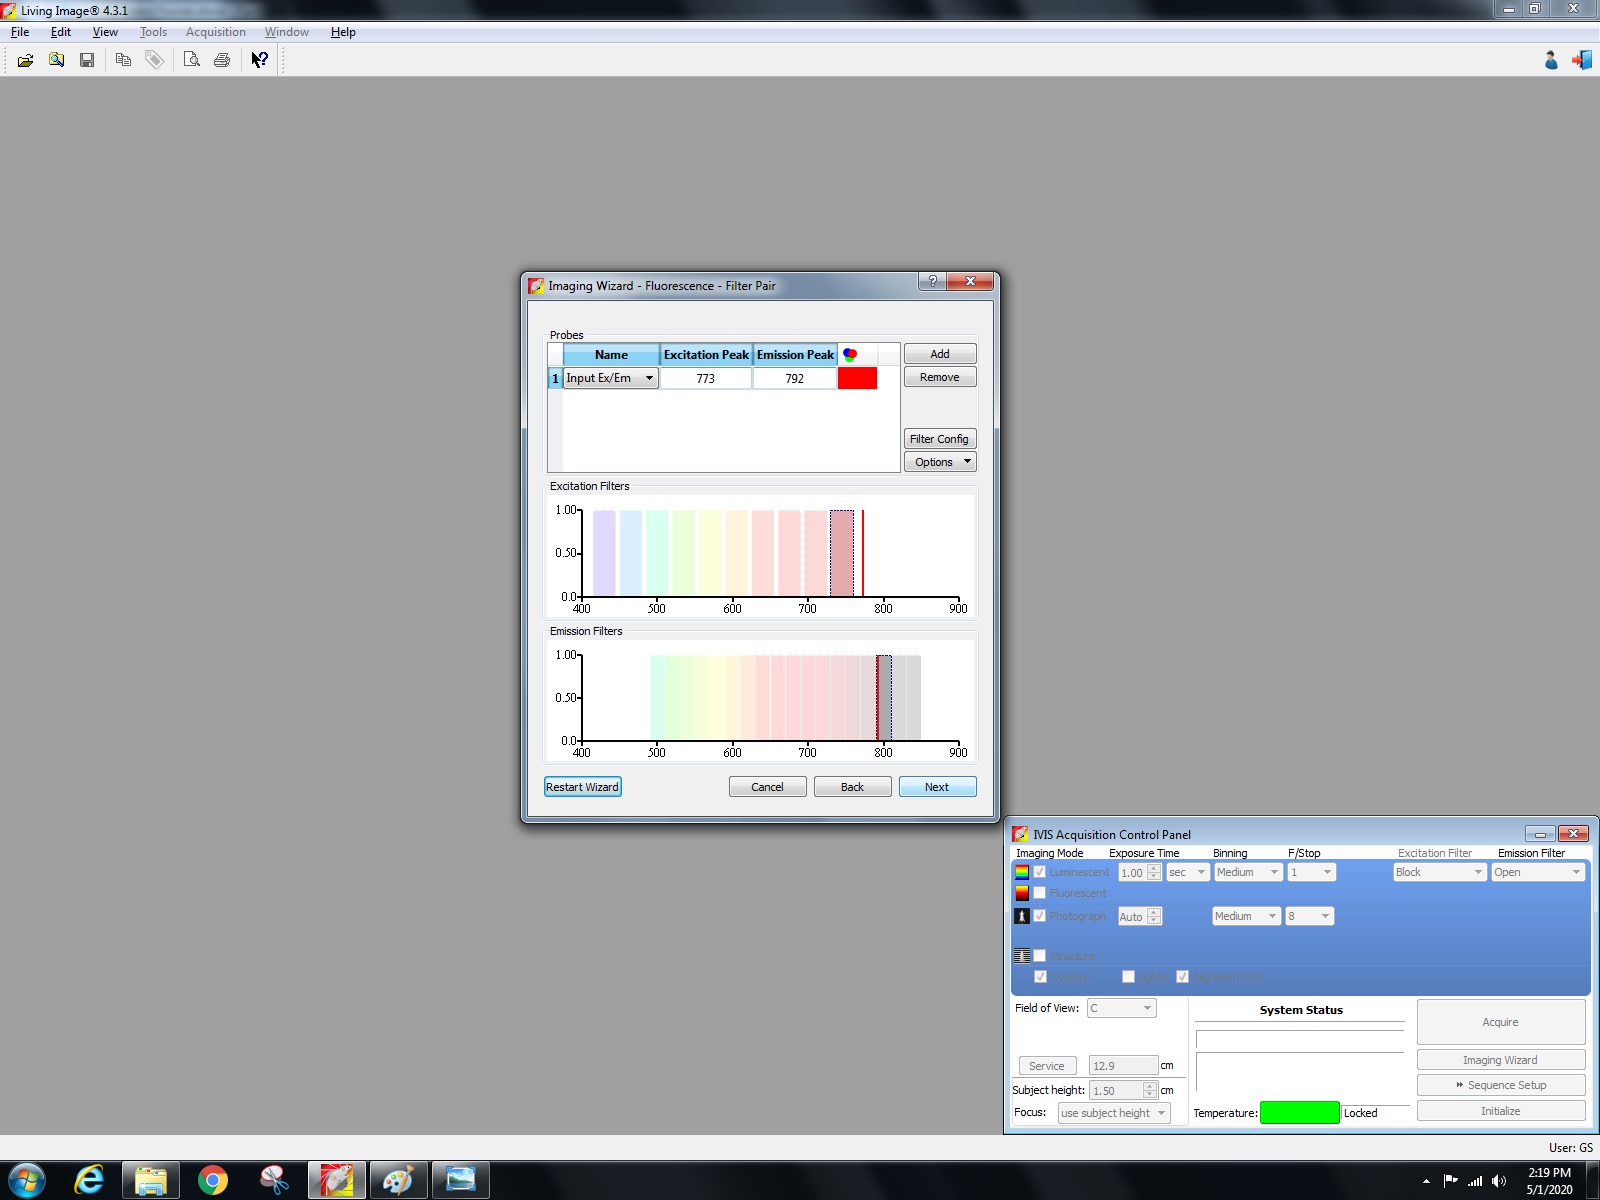The width and height of the screenshot is (1600, 1200).
Task: Click the RGB color column header icon
Action: (850, 355)
